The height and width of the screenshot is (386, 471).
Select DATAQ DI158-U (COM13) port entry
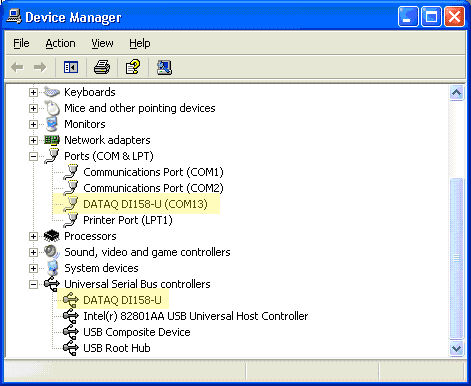(145, 204)
